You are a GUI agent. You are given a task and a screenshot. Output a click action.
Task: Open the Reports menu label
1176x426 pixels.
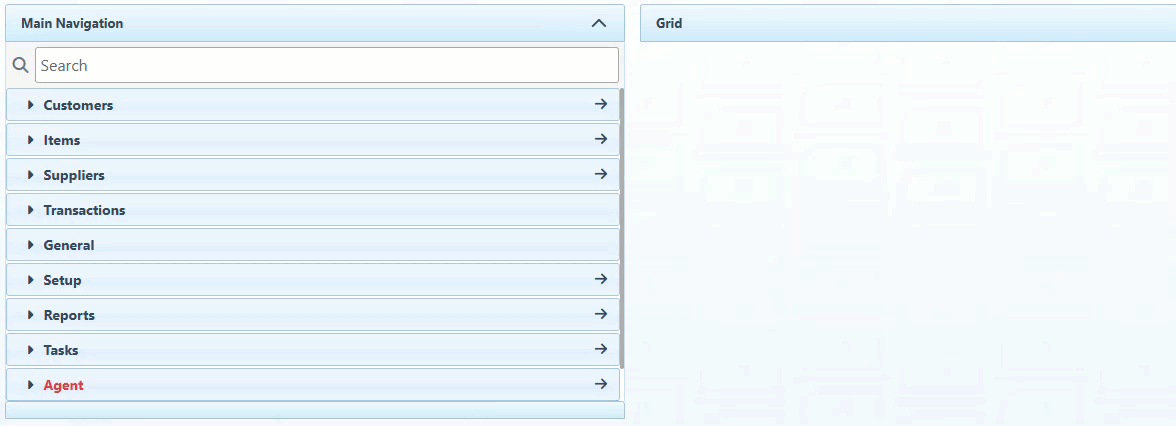pos(69,315)
